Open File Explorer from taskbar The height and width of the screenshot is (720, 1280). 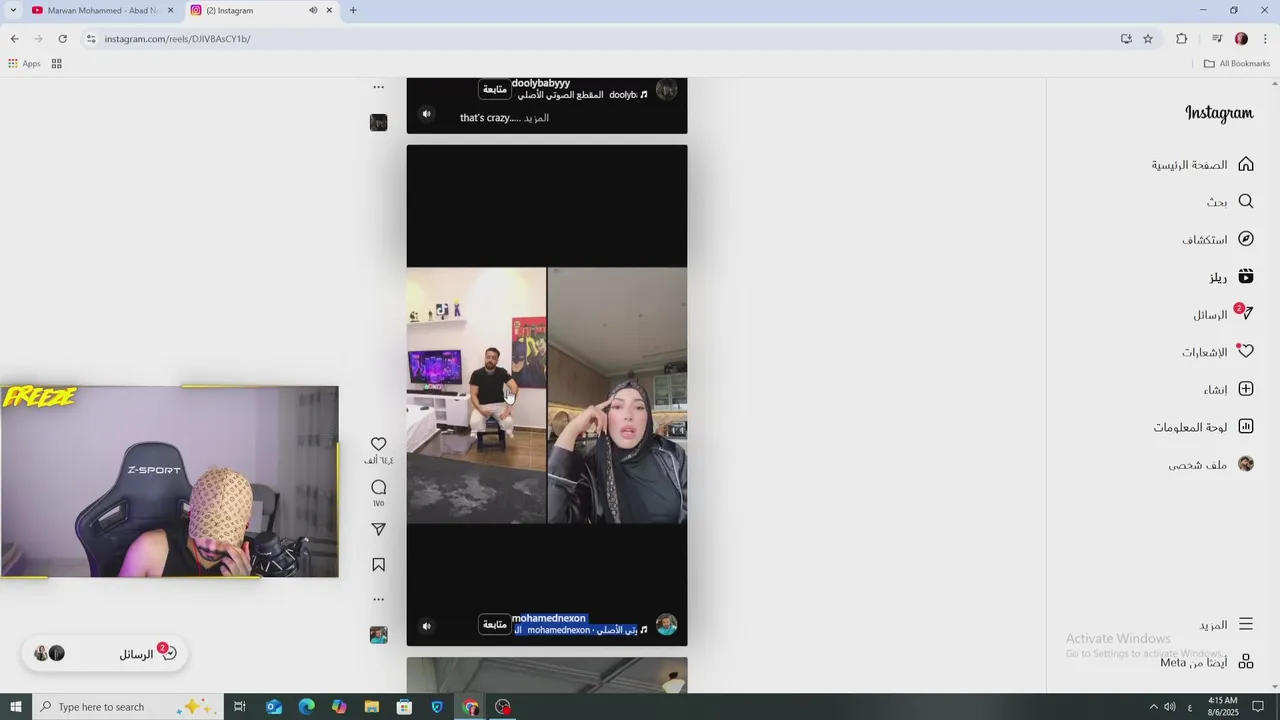pyautogui.click(x=372, y=707)
